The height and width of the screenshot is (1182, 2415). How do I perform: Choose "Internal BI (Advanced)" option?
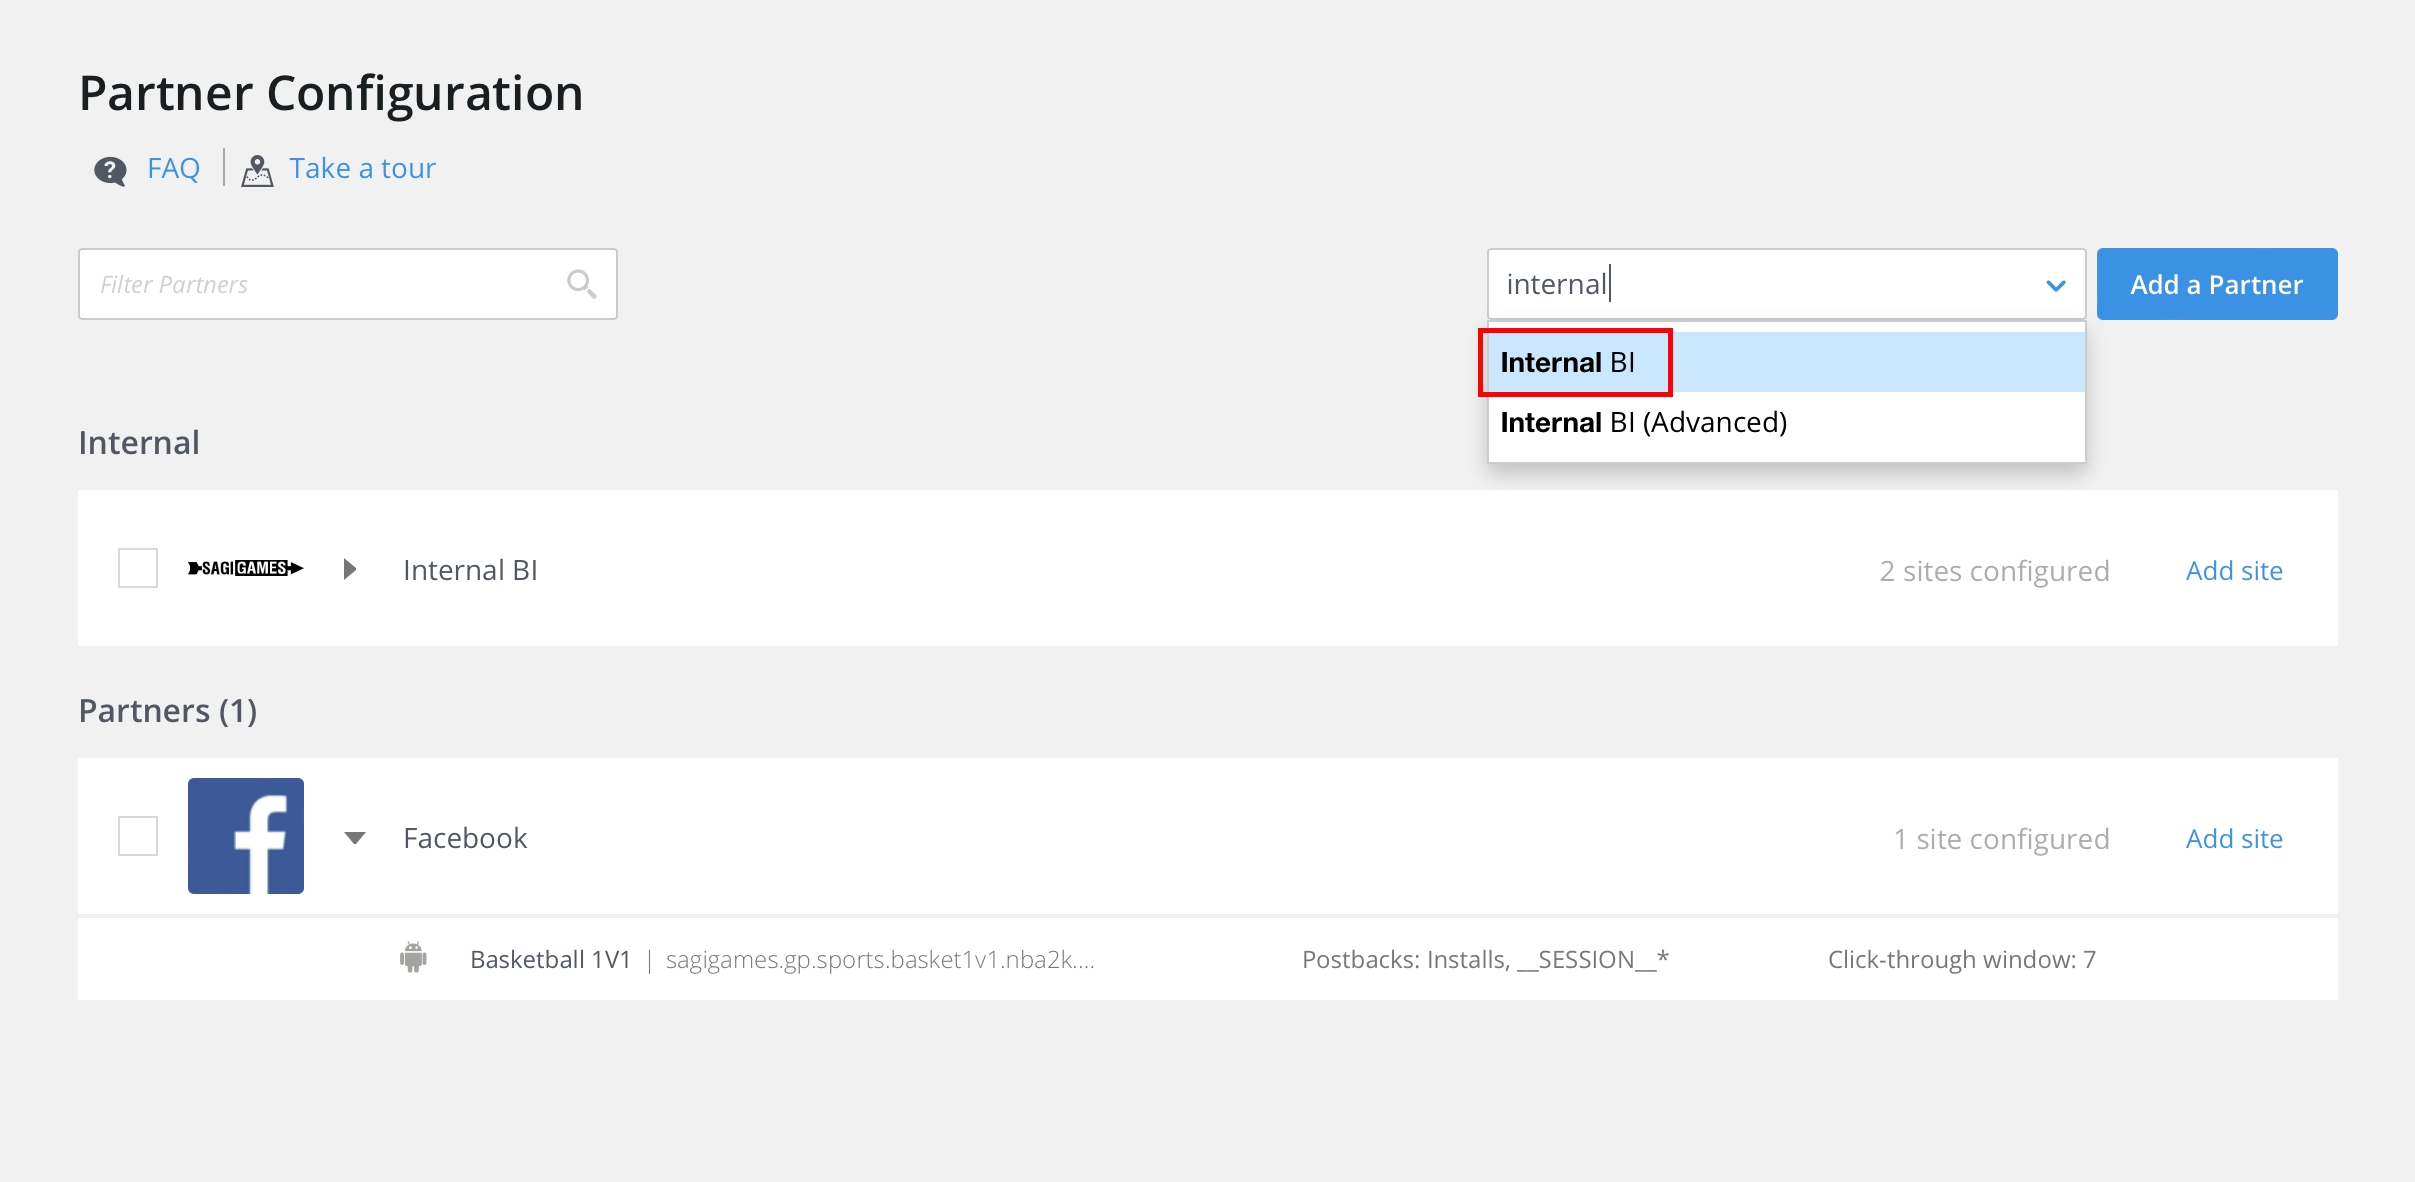[x=1643, y=422]
